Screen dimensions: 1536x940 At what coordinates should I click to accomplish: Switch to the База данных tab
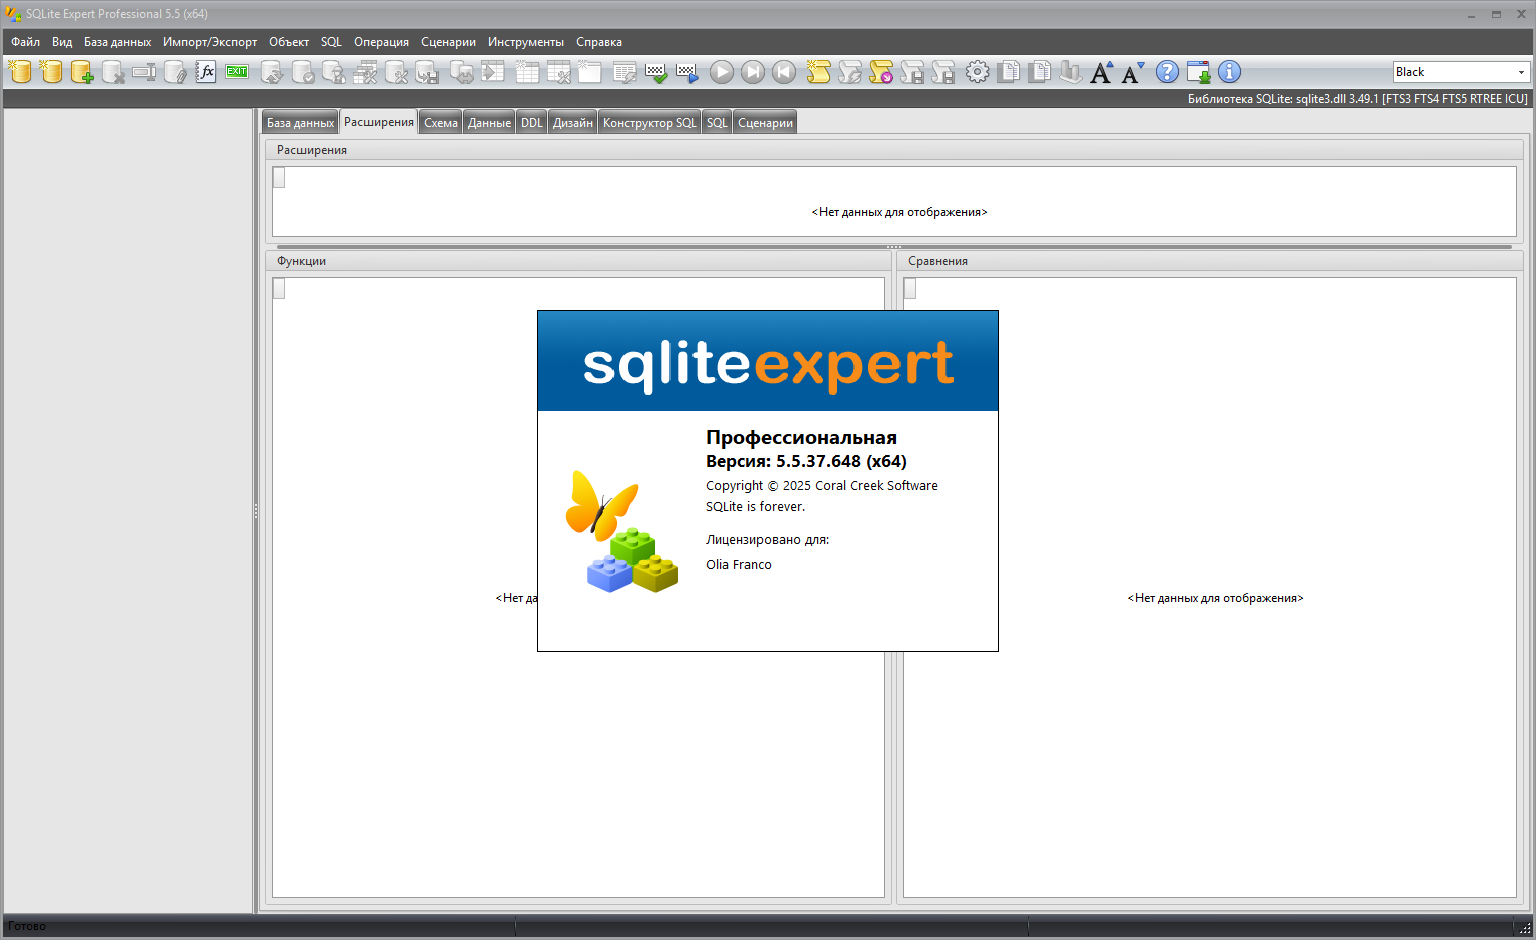pyautogui.click(x=300, y=122)
